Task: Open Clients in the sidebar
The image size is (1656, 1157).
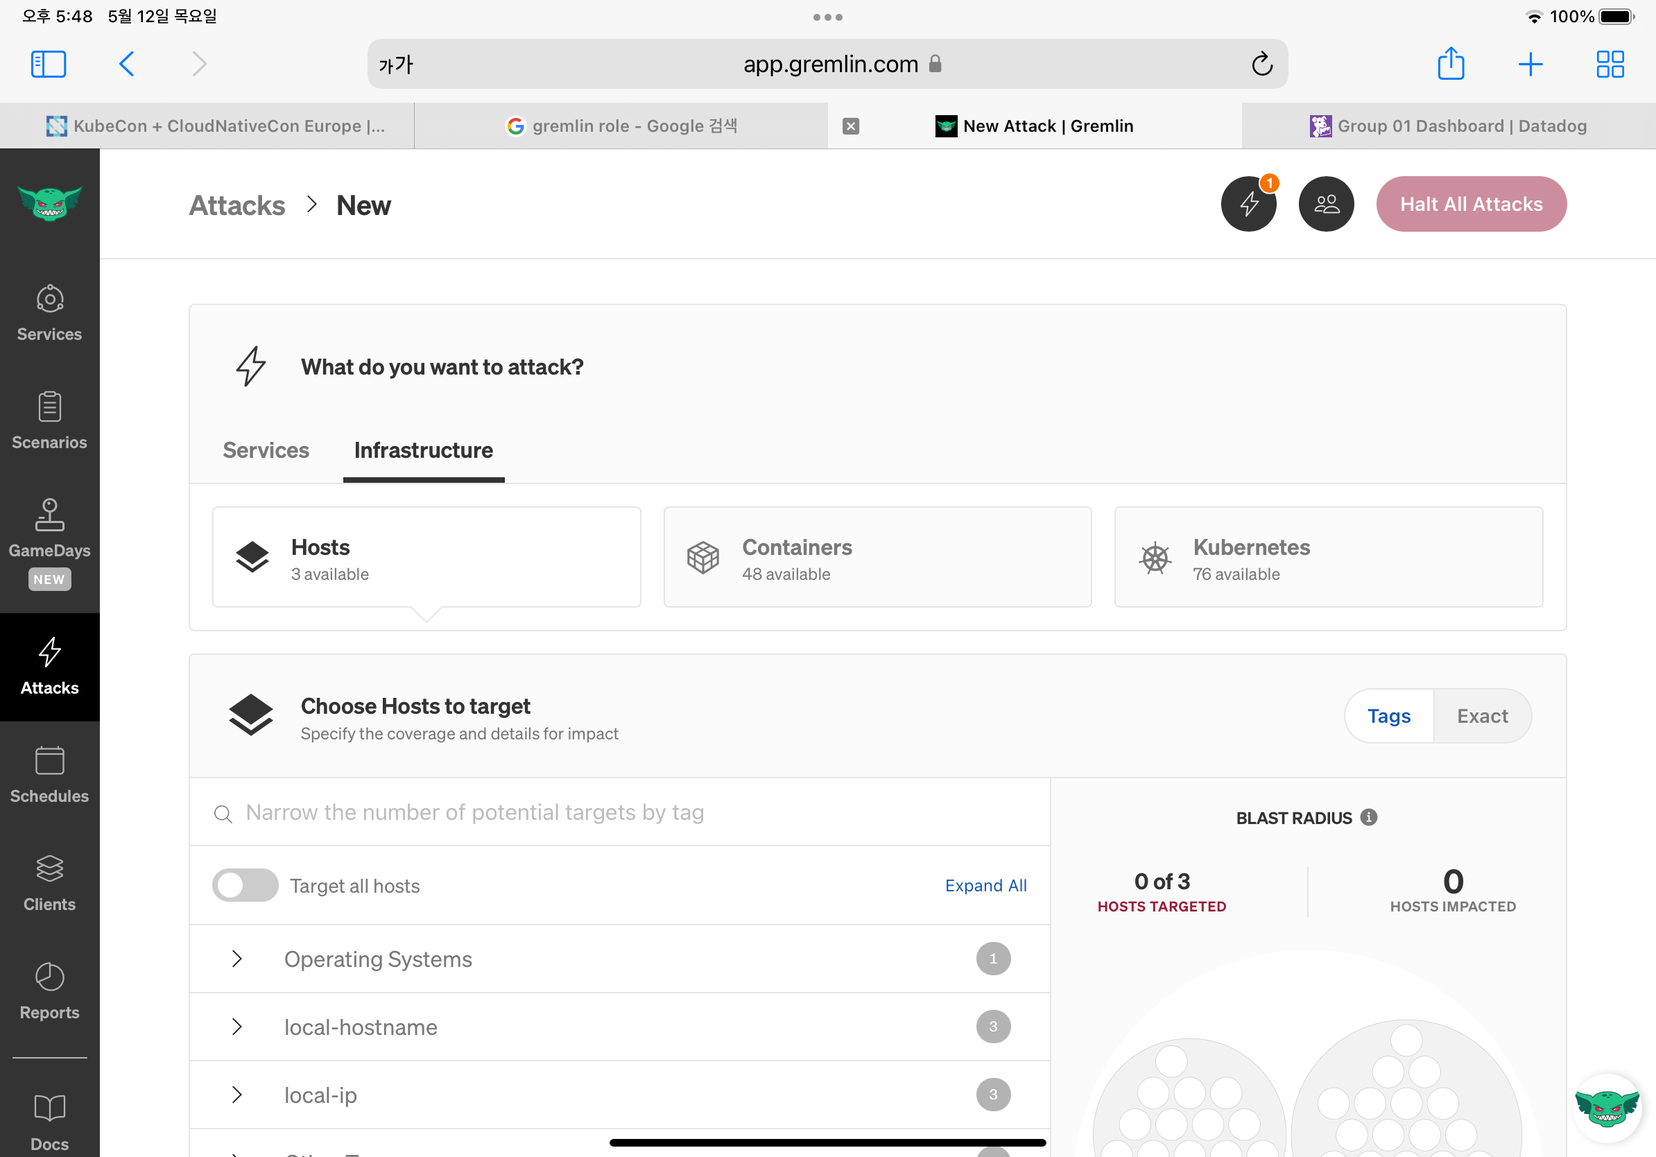Action: (x=50, y=883)
